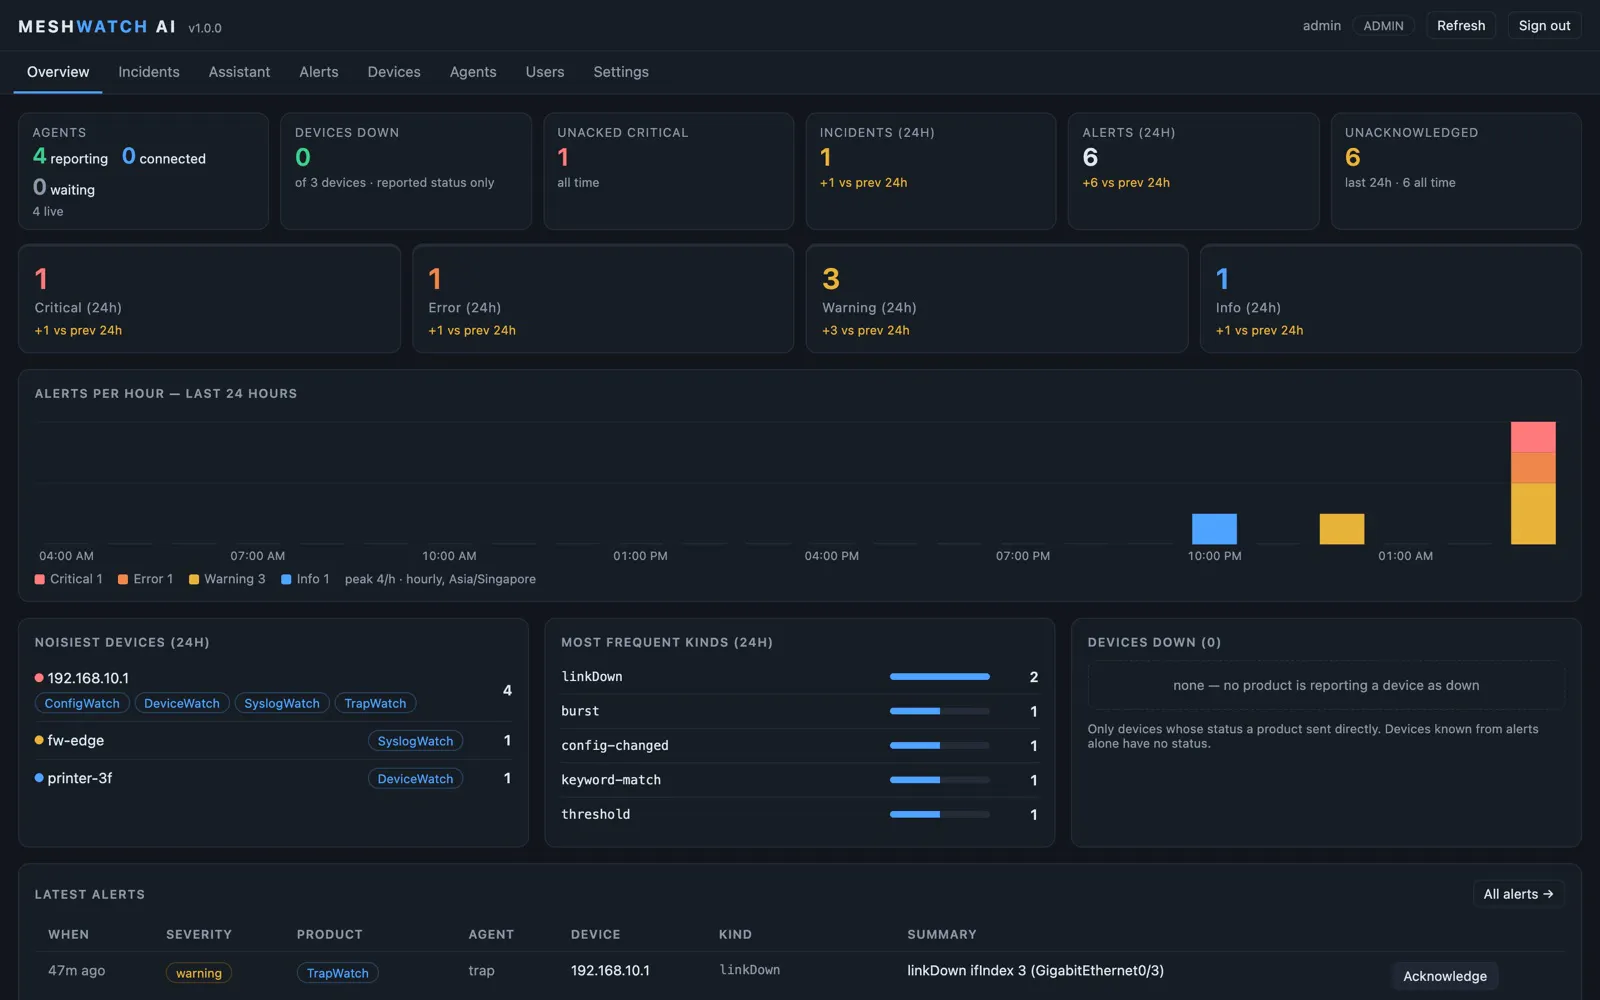This screenshot has height=1000, width=1600.
Task: Switch to the Assistant tab
Action: click(239, 72)
